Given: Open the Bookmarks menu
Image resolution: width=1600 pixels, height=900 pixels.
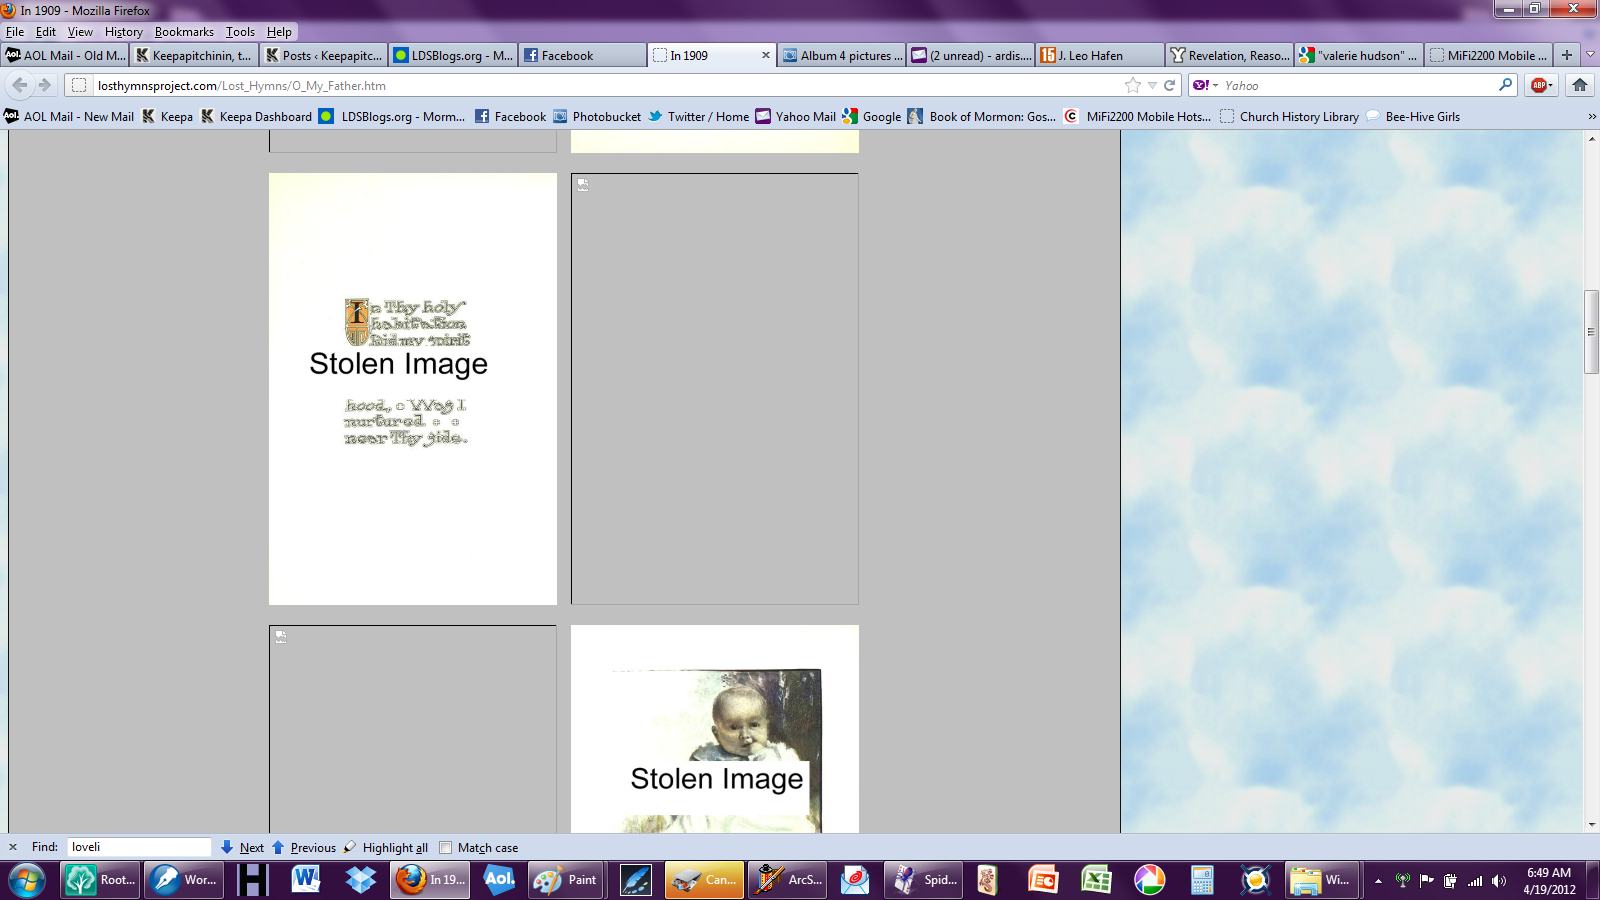Looking at the screenshot, I should point(184,32).
